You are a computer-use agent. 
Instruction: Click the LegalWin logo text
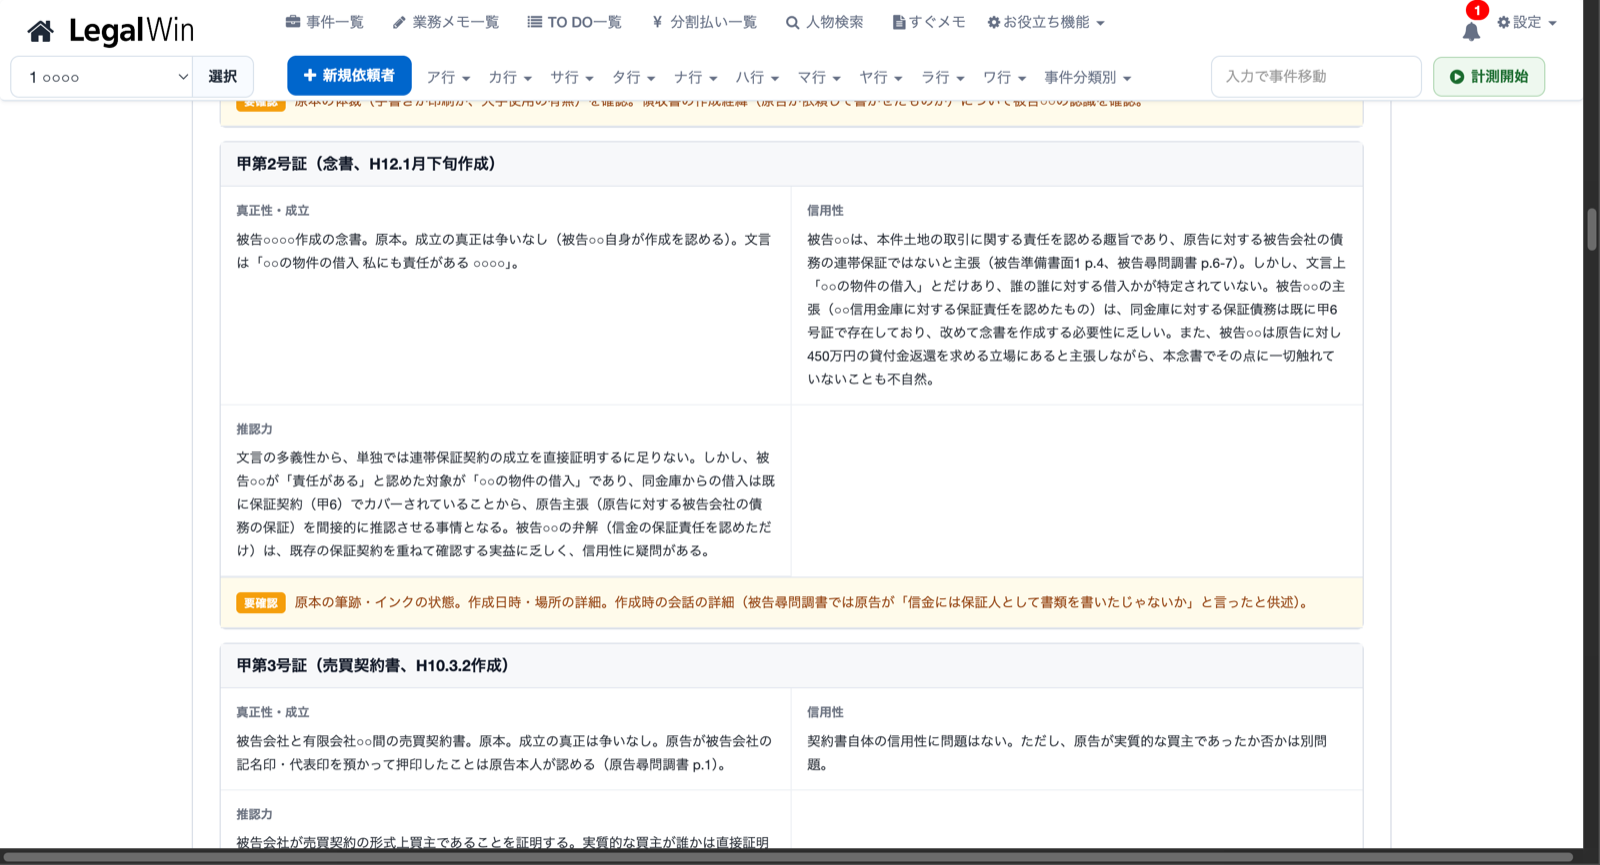pos(132,31)
